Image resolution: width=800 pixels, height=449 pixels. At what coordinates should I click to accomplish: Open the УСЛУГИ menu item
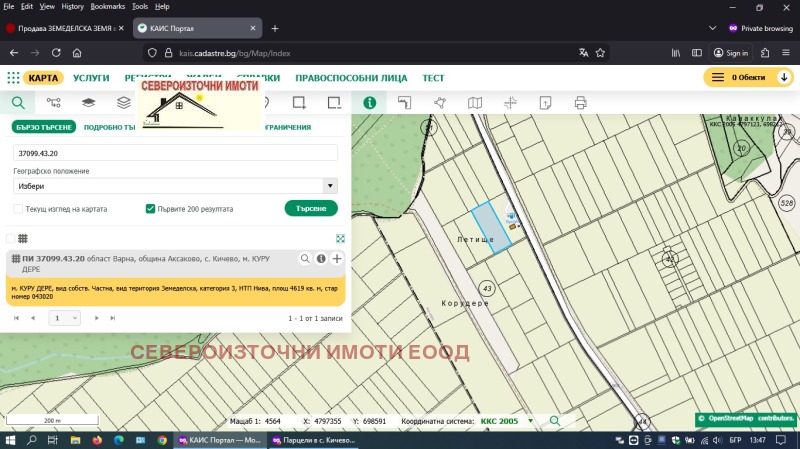point(91,78)
